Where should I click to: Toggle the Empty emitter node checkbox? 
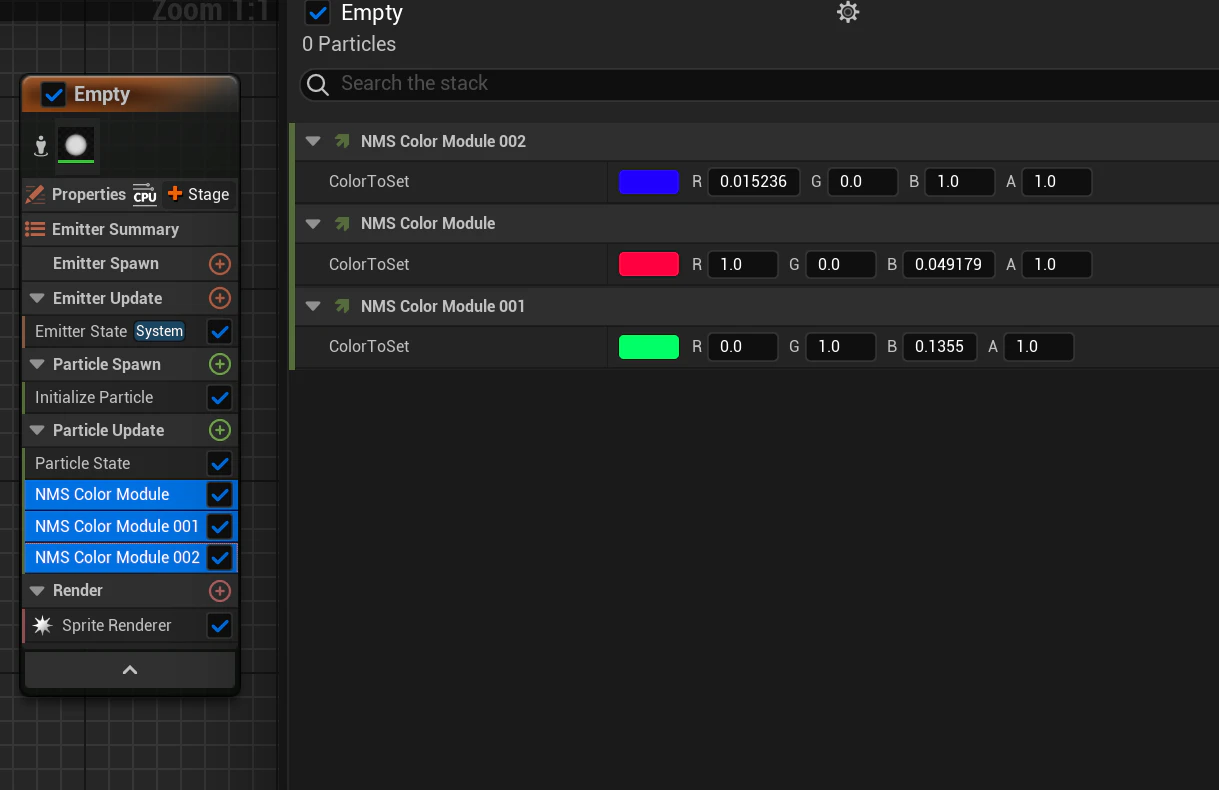[54, 94]
